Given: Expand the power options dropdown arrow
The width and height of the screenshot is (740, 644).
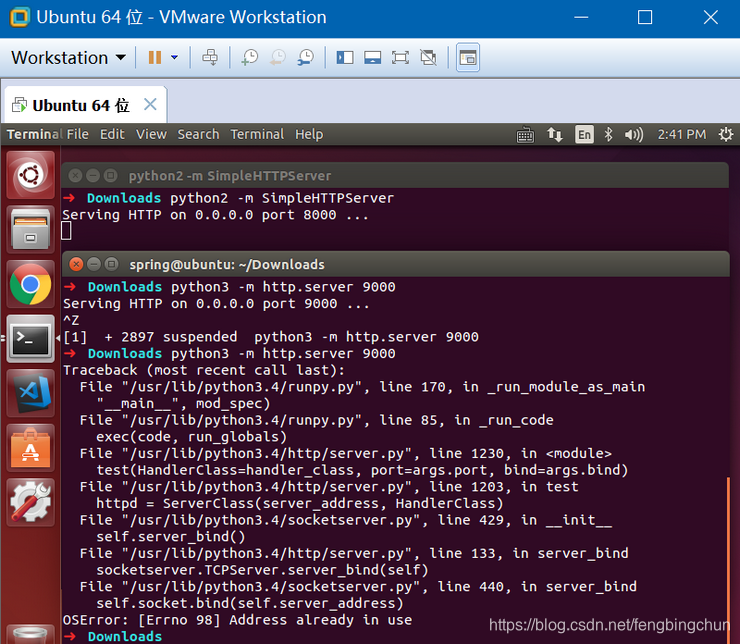Looking at the screenshot, I should [175, 58].
